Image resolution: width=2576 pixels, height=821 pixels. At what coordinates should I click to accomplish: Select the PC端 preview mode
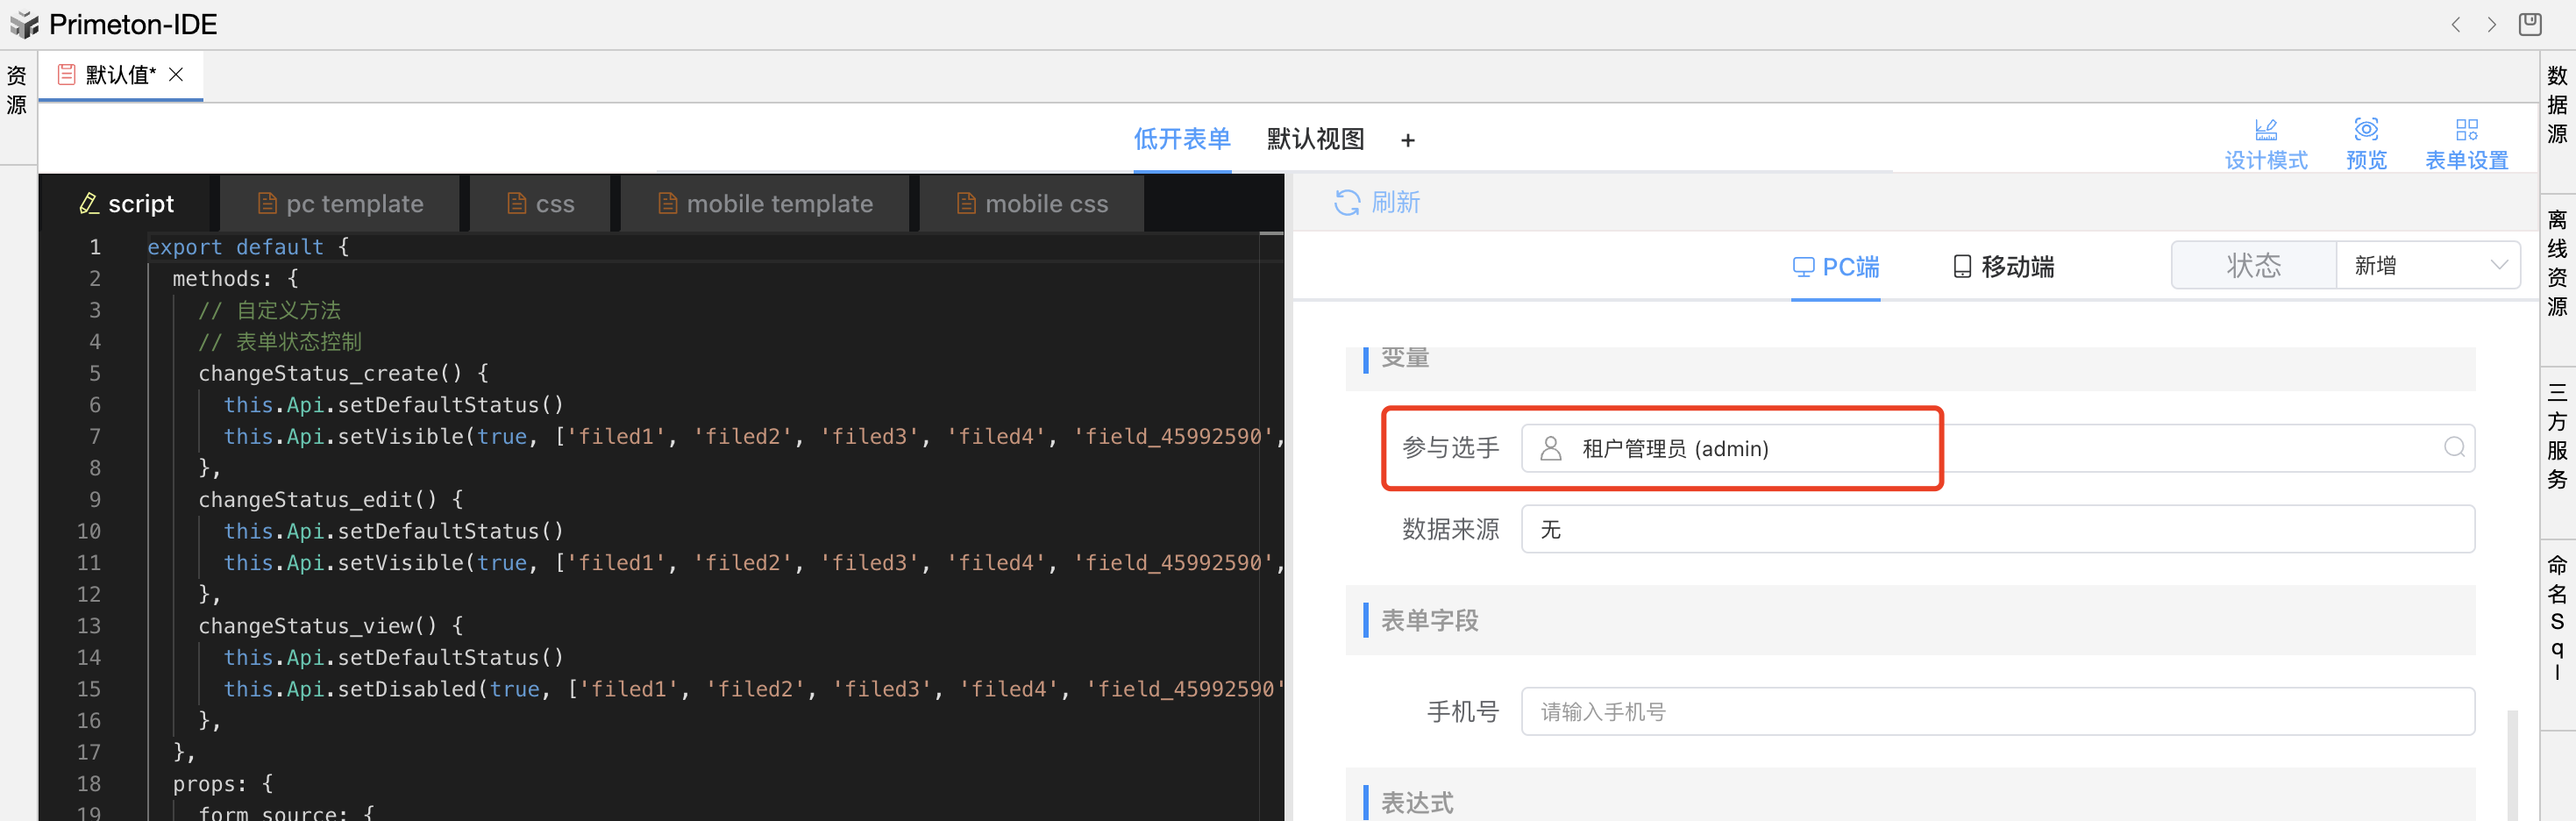(1835, 267)
